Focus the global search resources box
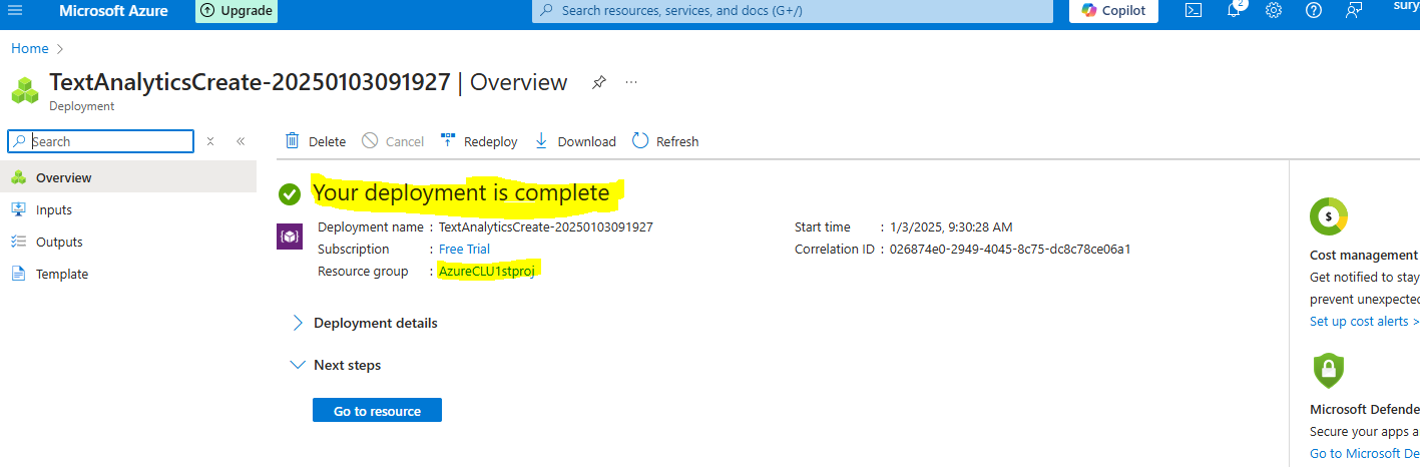 pyautogui.click(x=792, y=11)
